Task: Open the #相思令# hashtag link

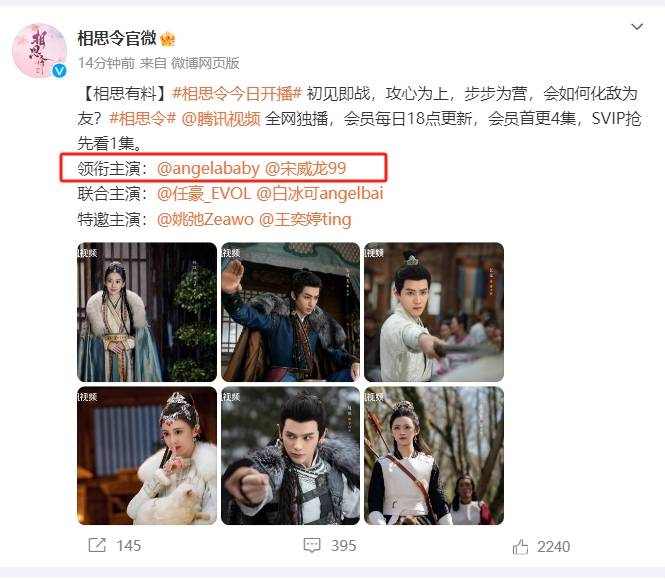Action: (x=142, y=118)
